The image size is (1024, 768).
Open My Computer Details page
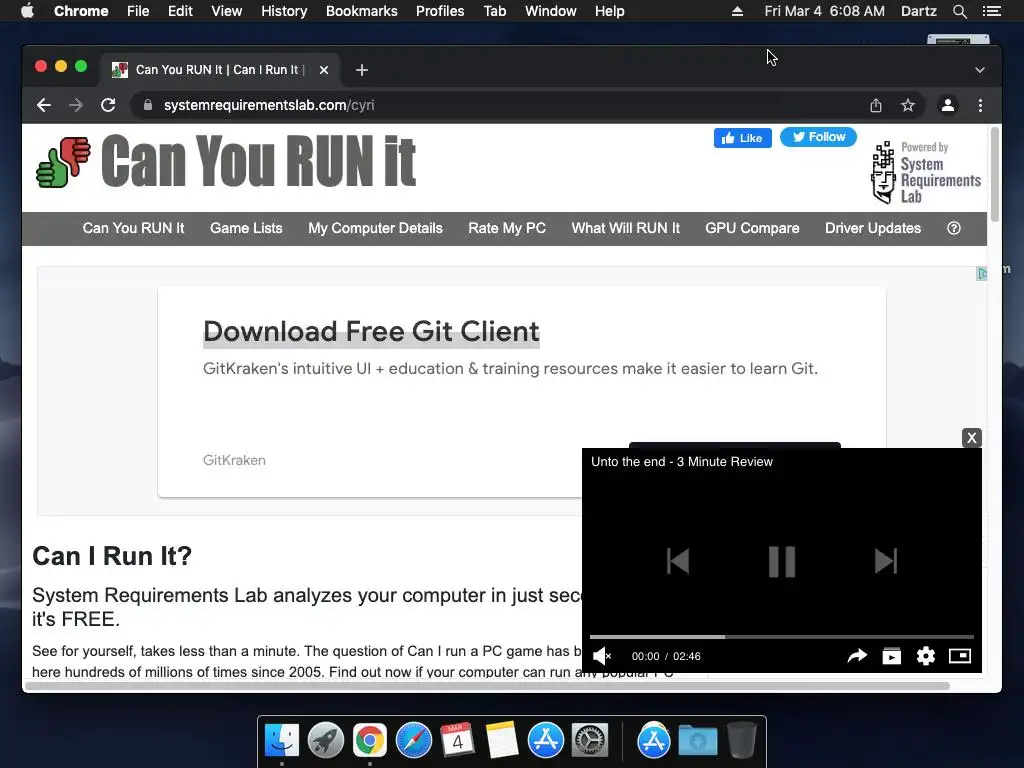pos(376,228)
